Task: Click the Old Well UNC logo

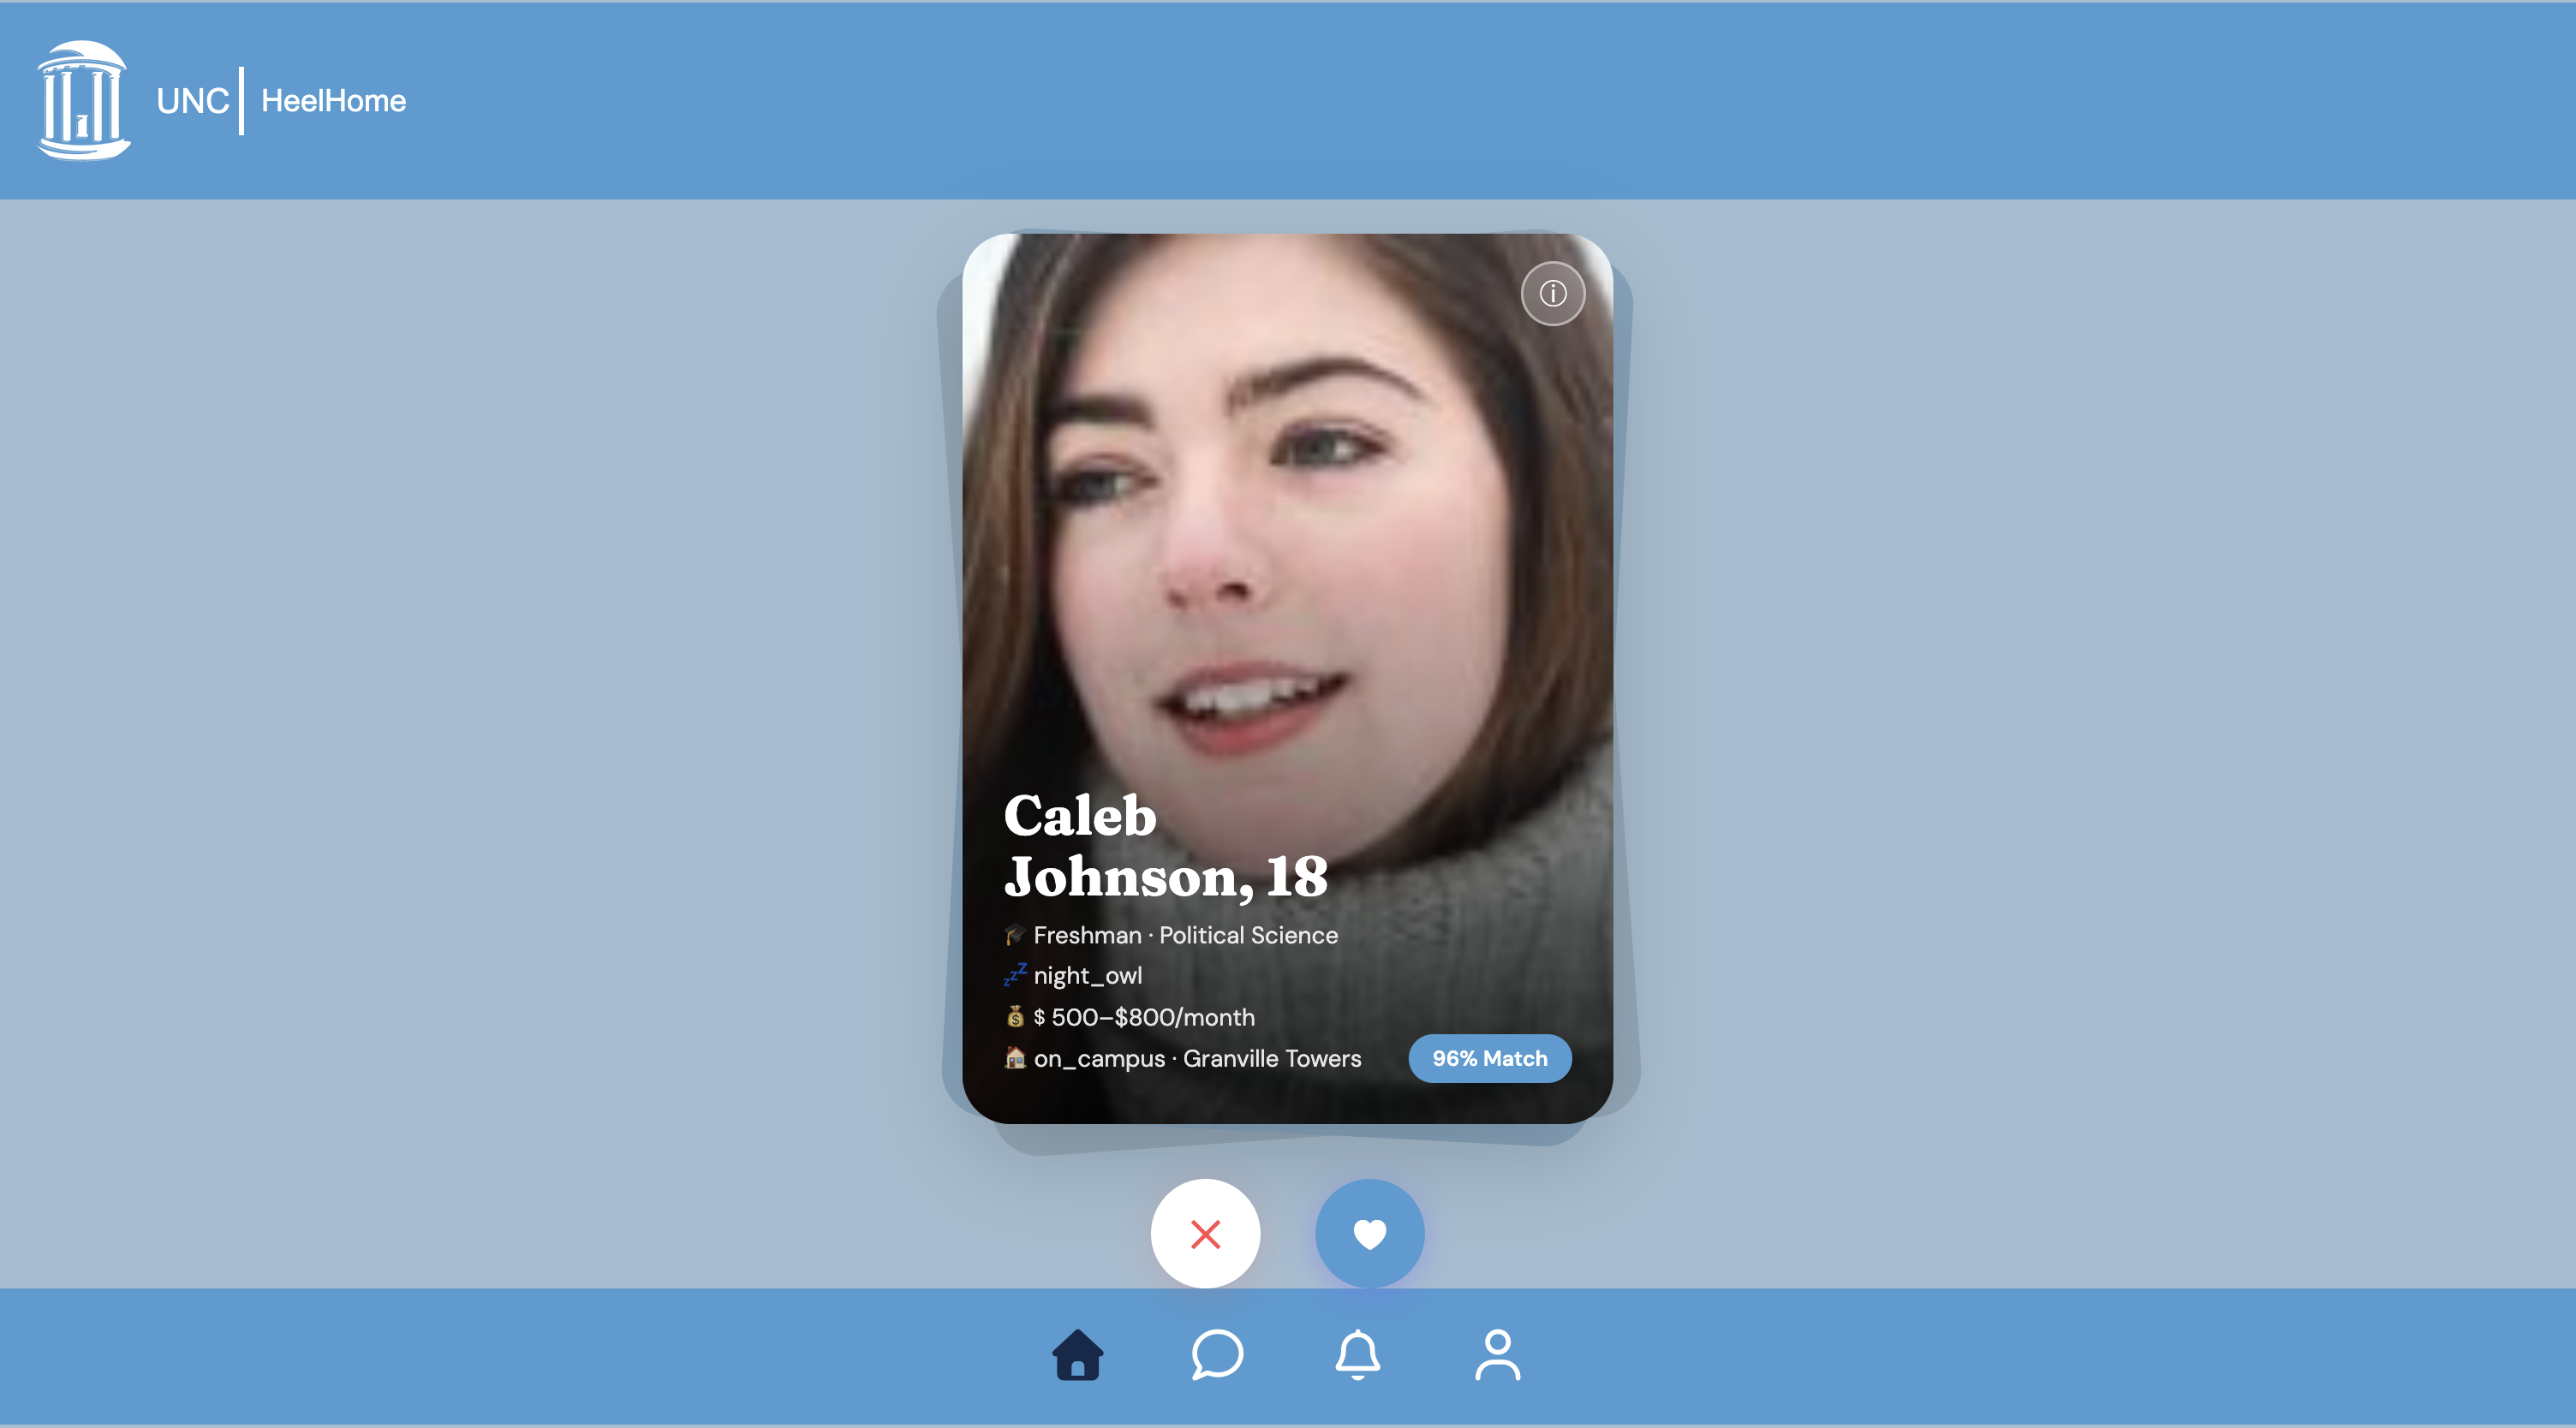Action: [84, 100]
